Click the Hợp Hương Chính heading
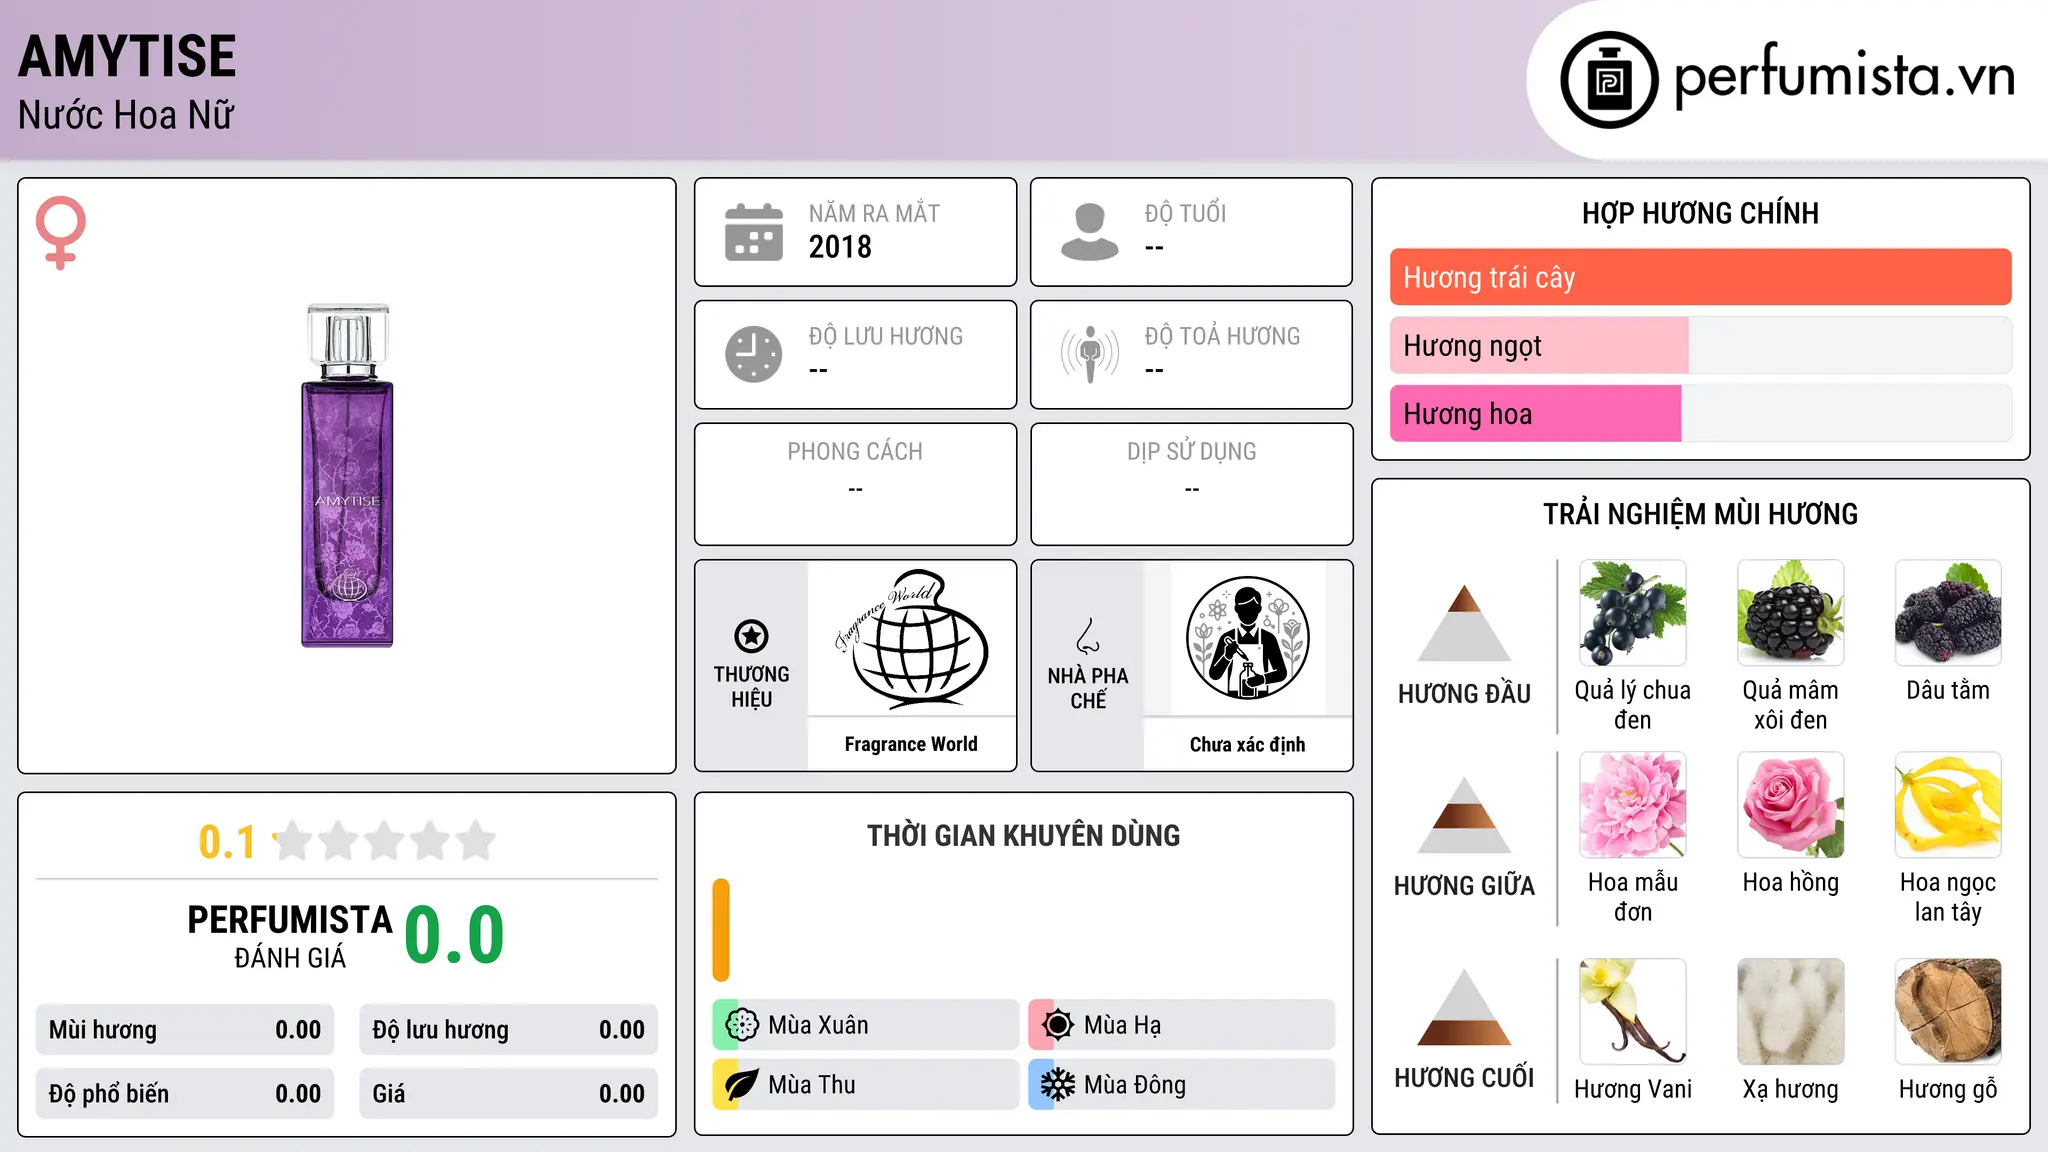 pyautogui.click(x=1700, y=213)
